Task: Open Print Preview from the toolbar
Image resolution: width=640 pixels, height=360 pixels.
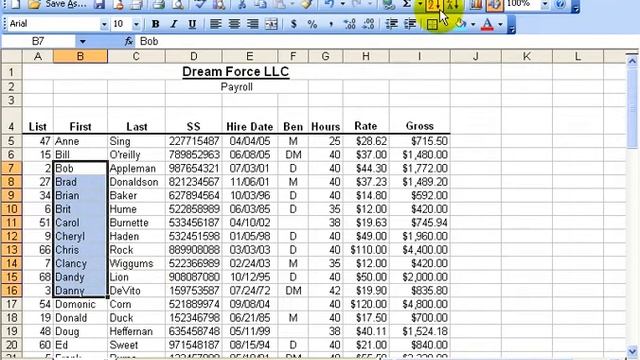Action: pos(178,4)
